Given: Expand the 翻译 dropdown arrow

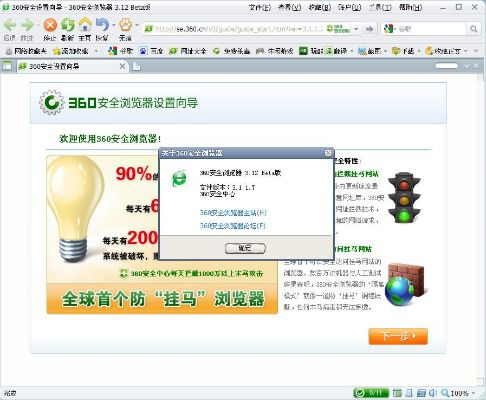Looking at the screenshot, I should point(351,51).
